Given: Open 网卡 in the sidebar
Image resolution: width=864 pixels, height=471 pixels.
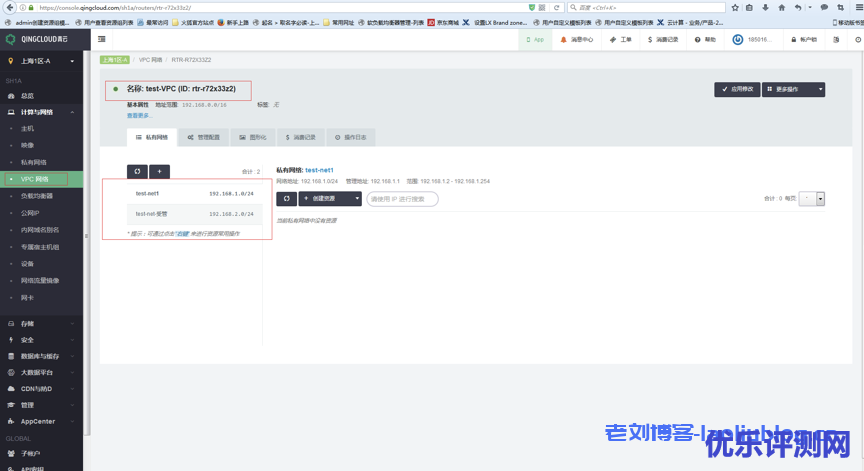Looking at the screenshot, I should tap(28, 297).
